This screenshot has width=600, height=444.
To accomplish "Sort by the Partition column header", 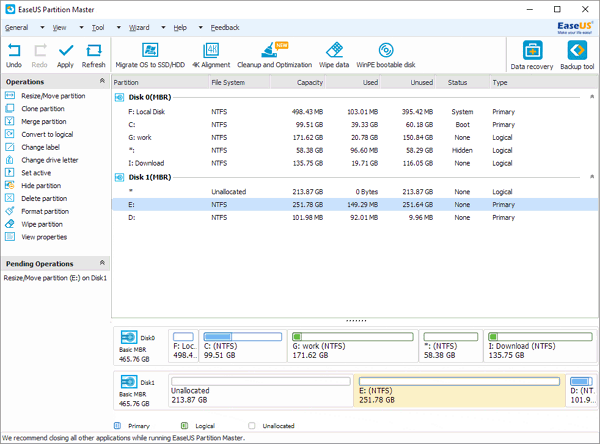I will click(x=160, y=82).
